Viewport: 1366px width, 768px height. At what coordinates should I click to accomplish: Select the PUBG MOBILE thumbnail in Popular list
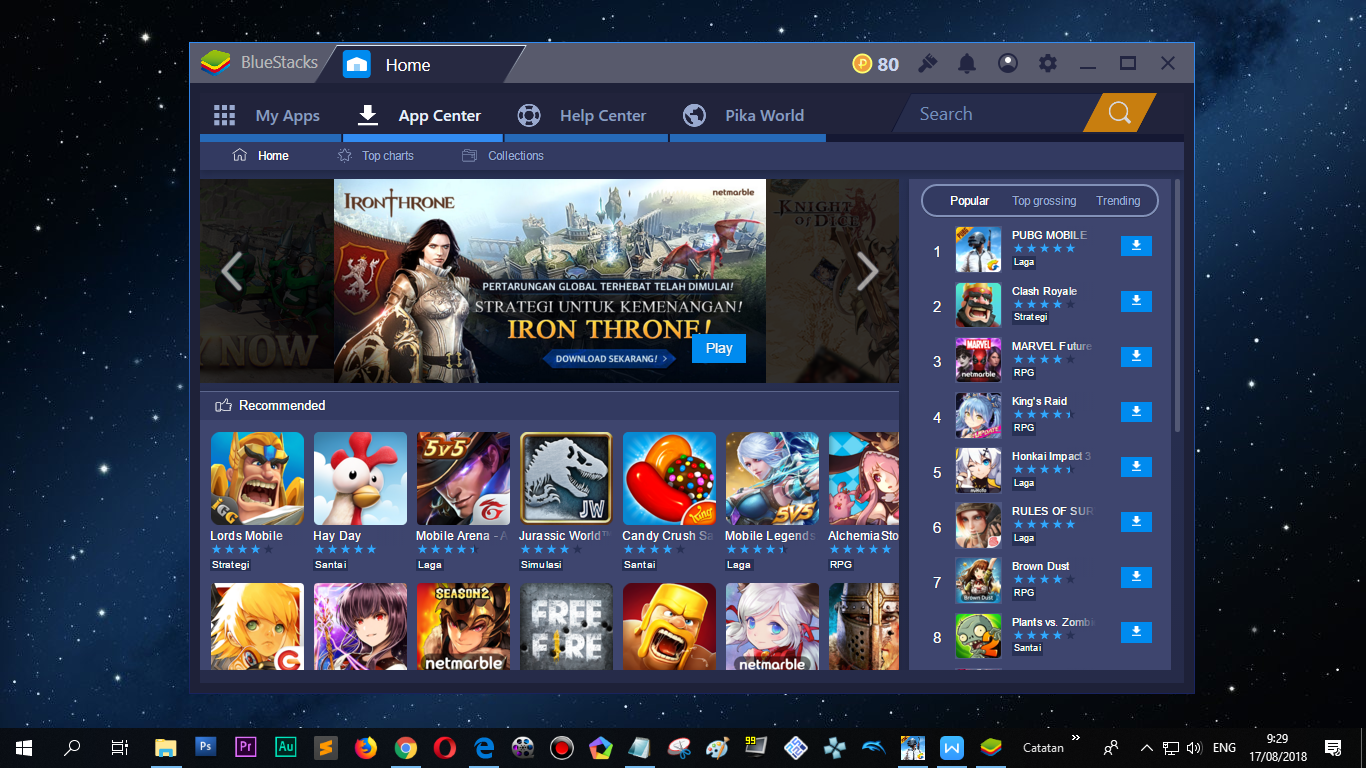tap(978, 250)
